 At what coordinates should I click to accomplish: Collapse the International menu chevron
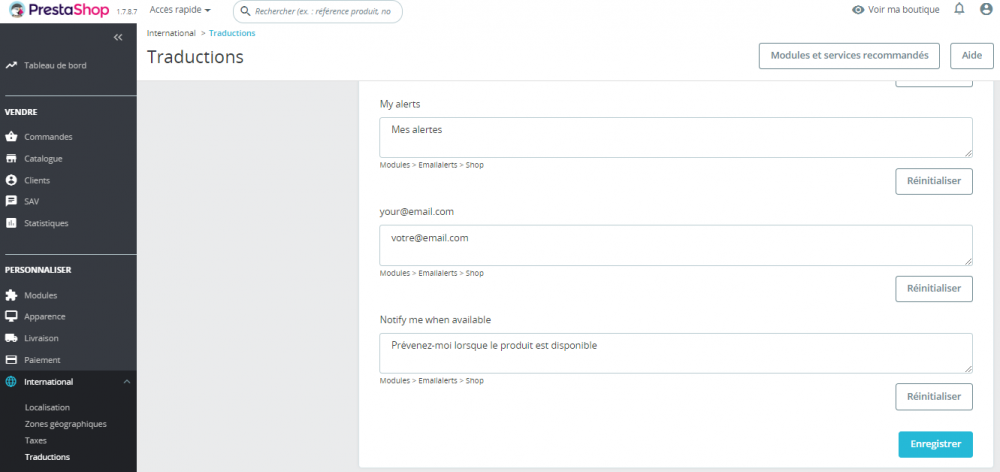click(x=126, y=382)
